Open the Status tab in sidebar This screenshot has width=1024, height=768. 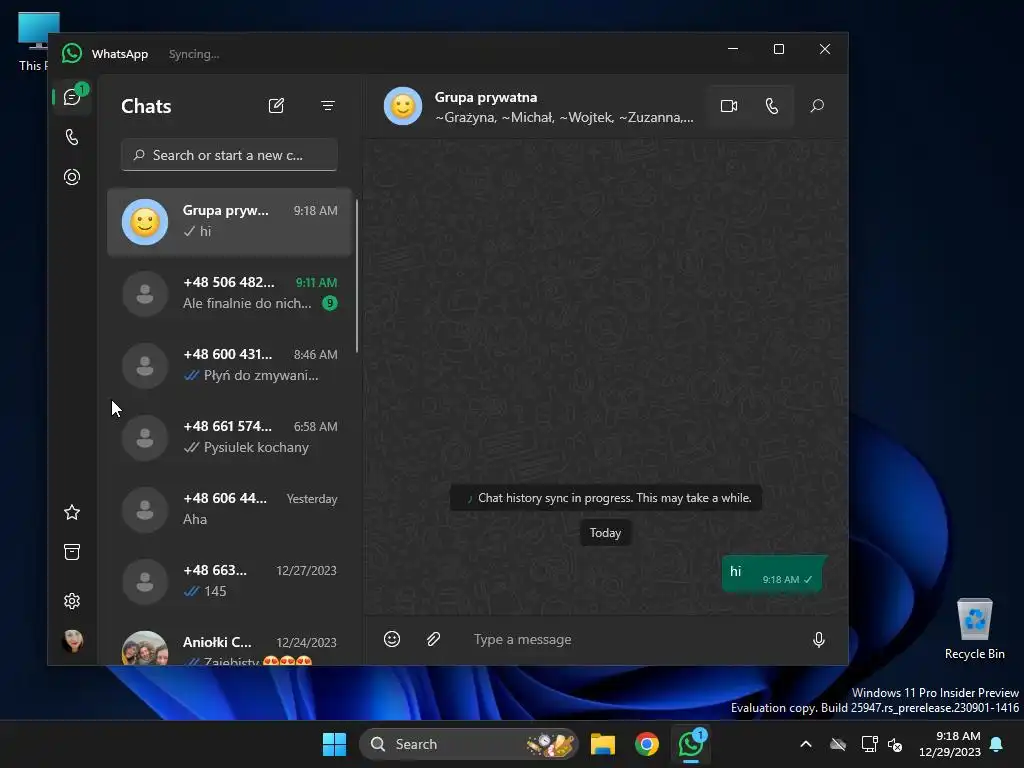[x=72, y=177]
